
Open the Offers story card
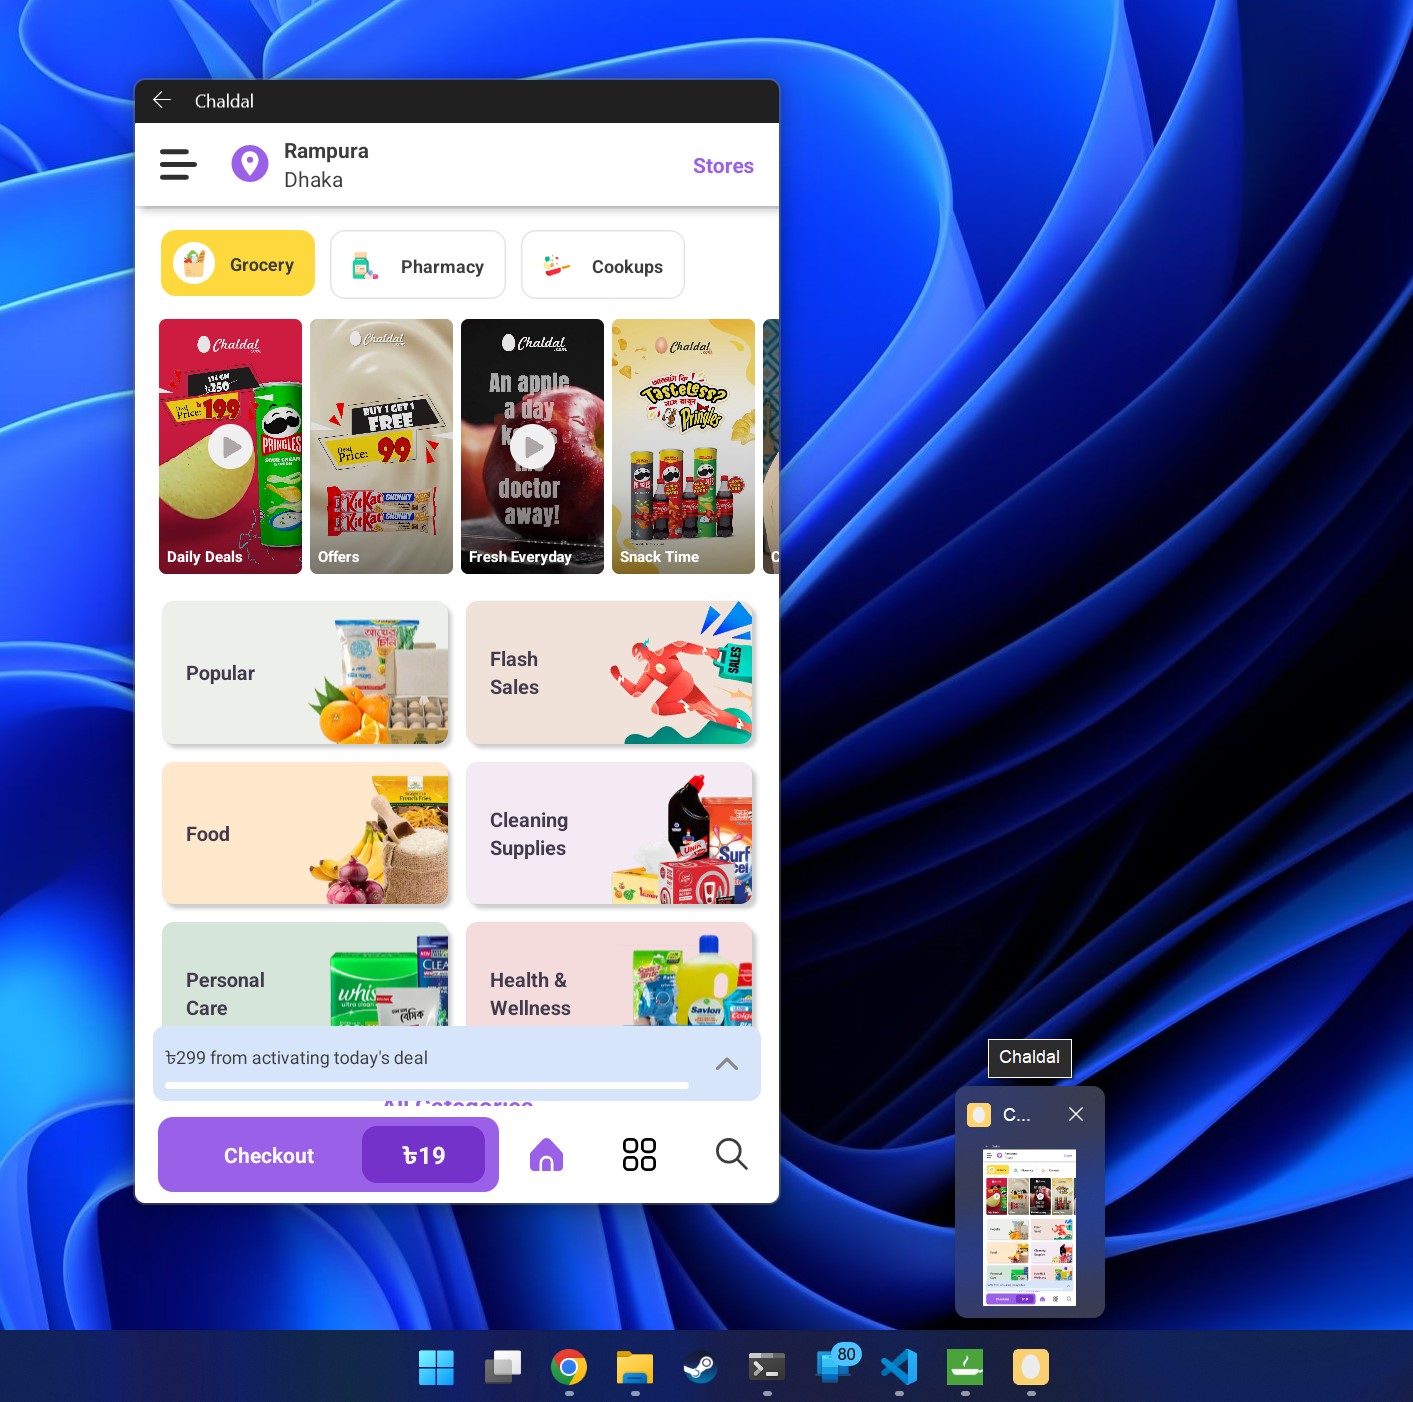coord(381,446)
